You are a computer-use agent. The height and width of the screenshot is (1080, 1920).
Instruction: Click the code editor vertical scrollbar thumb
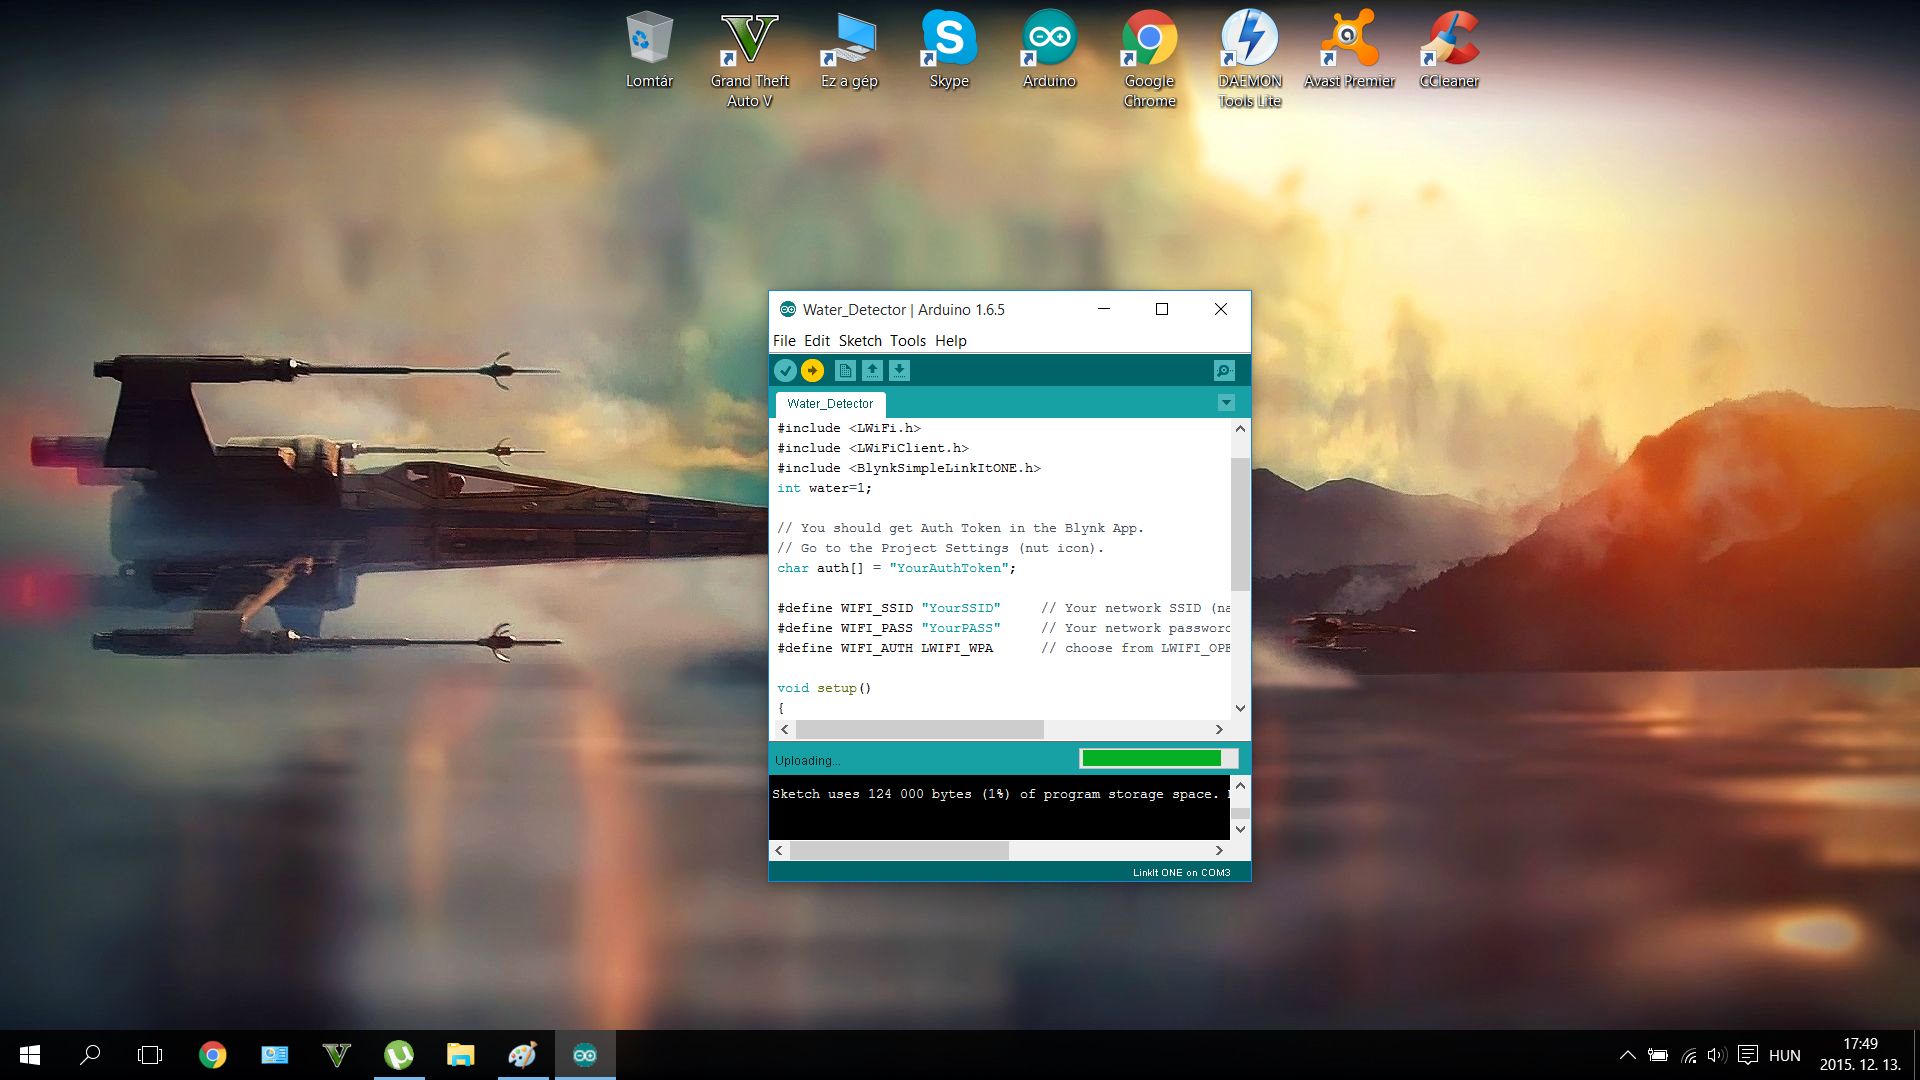tap(1240, 524)
